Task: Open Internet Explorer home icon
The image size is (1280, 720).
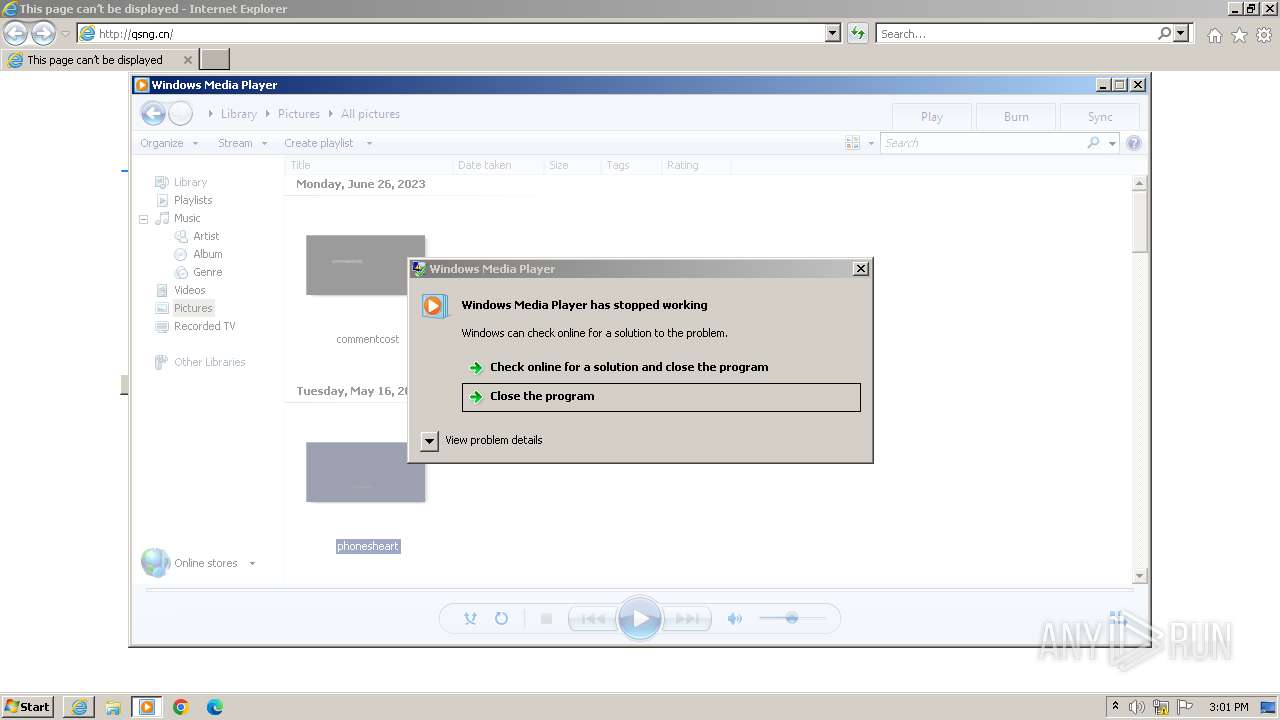Action: click(x=1214, y=35)
